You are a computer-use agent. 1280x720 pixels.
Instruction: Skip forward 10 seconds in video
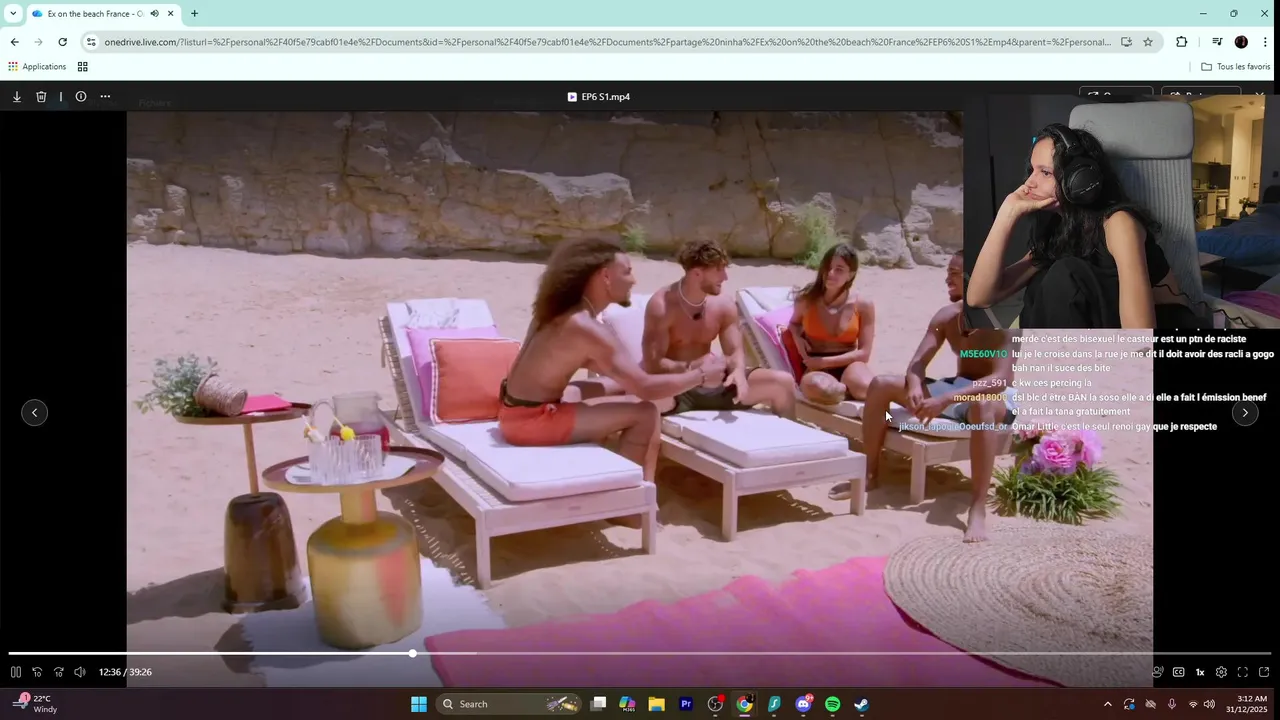click(x=58, y=672)
